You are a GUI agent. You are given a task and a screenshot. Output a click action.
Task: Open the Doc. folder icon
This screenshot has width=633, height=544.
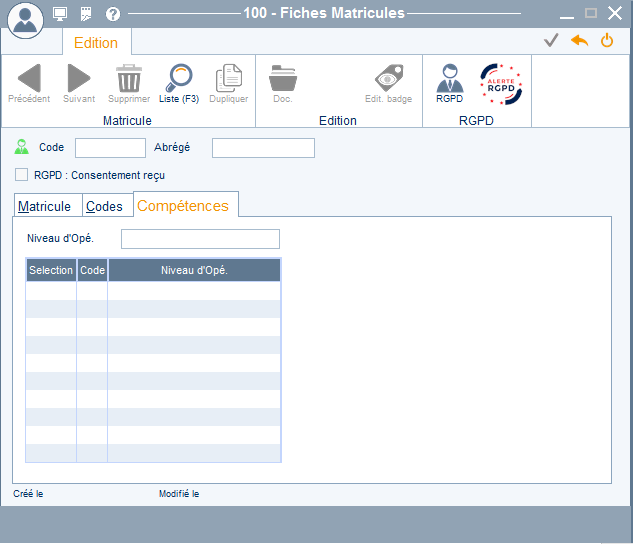tap(283, 84)
